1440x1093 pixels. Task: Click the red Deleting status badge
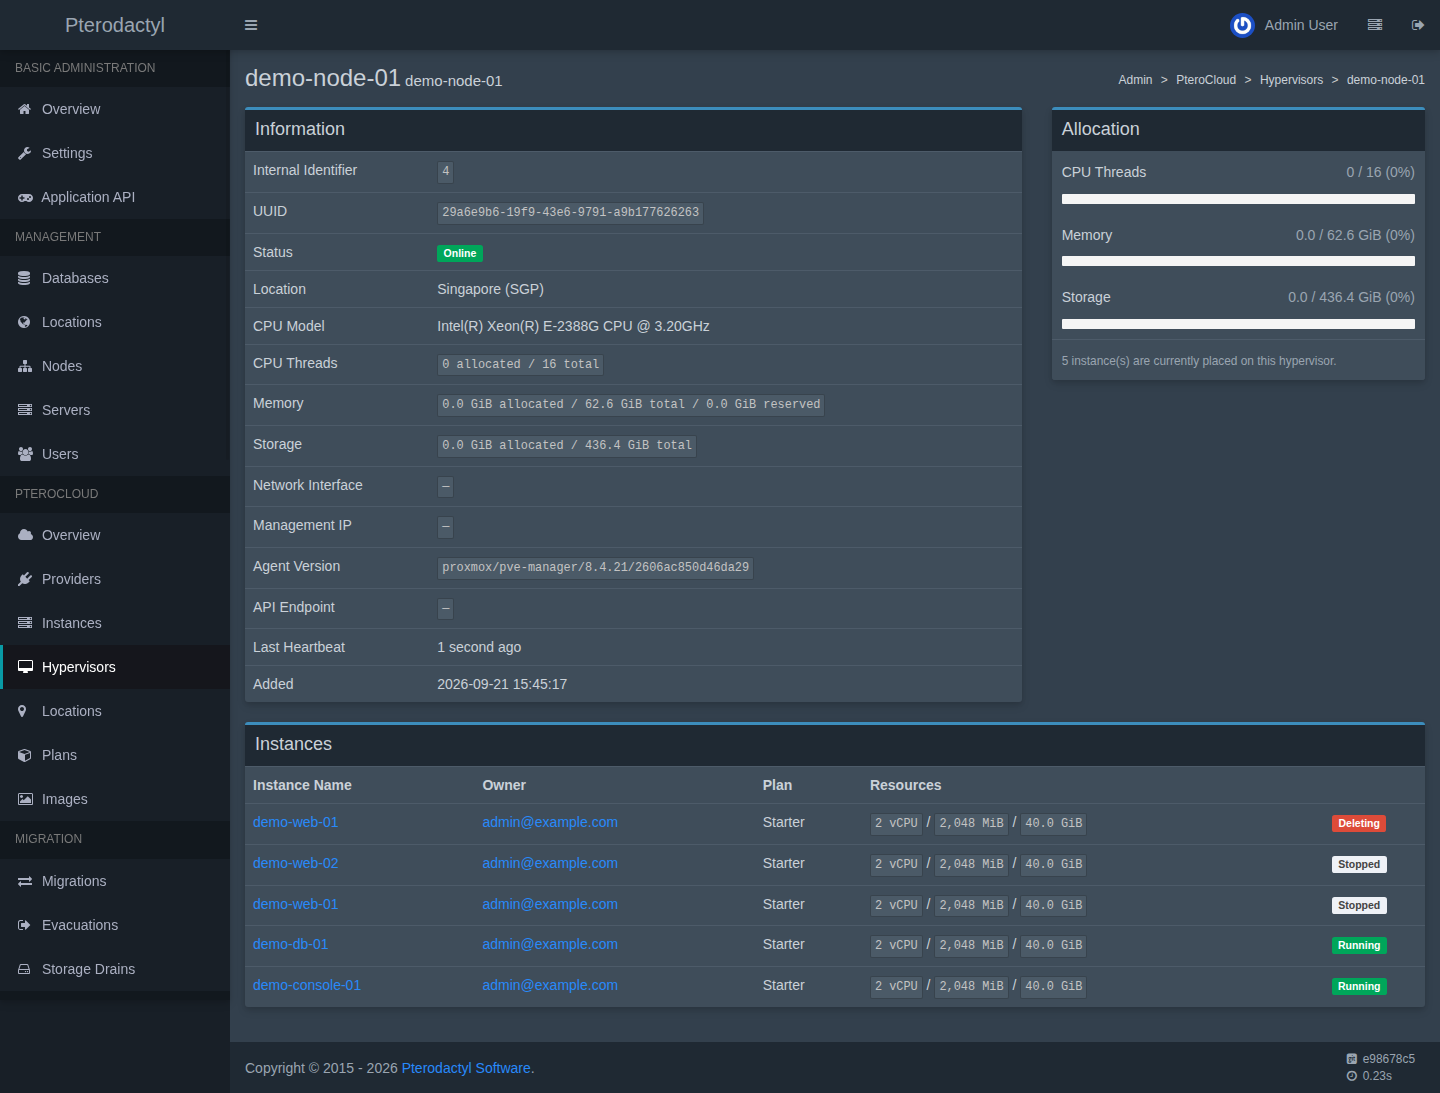(x=1359, y=823)
